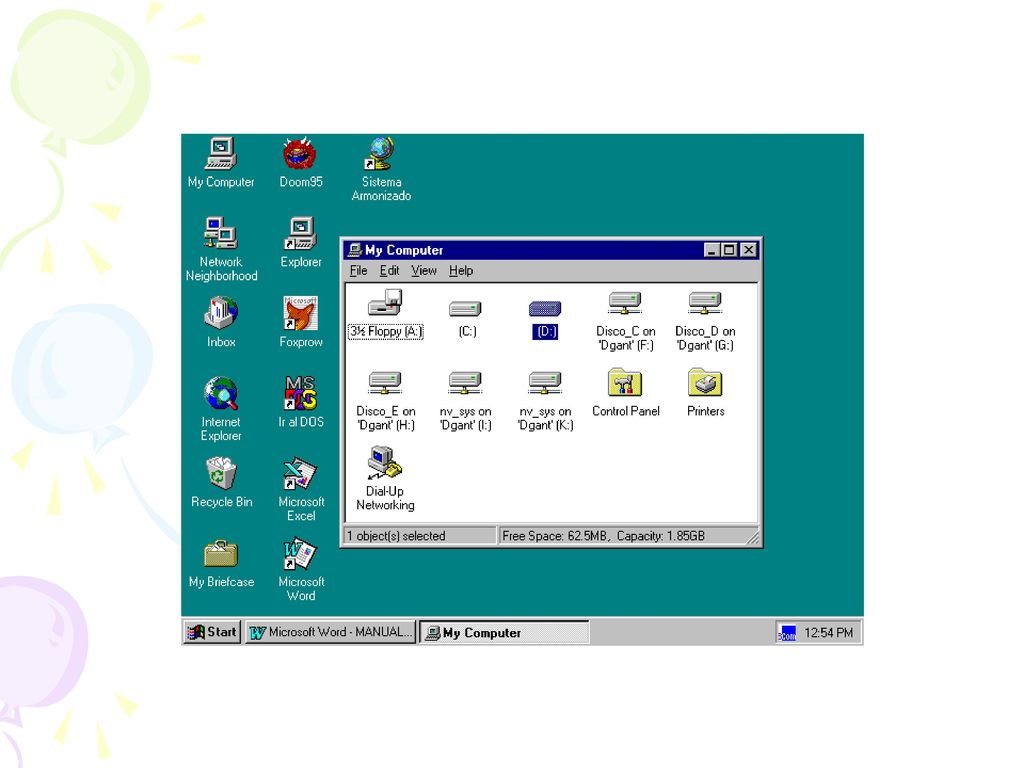Image resolution: width=1024 pixels, height=768 pixels.
Task: Click the My Computer window system menu icon
Action: (355, 250)
